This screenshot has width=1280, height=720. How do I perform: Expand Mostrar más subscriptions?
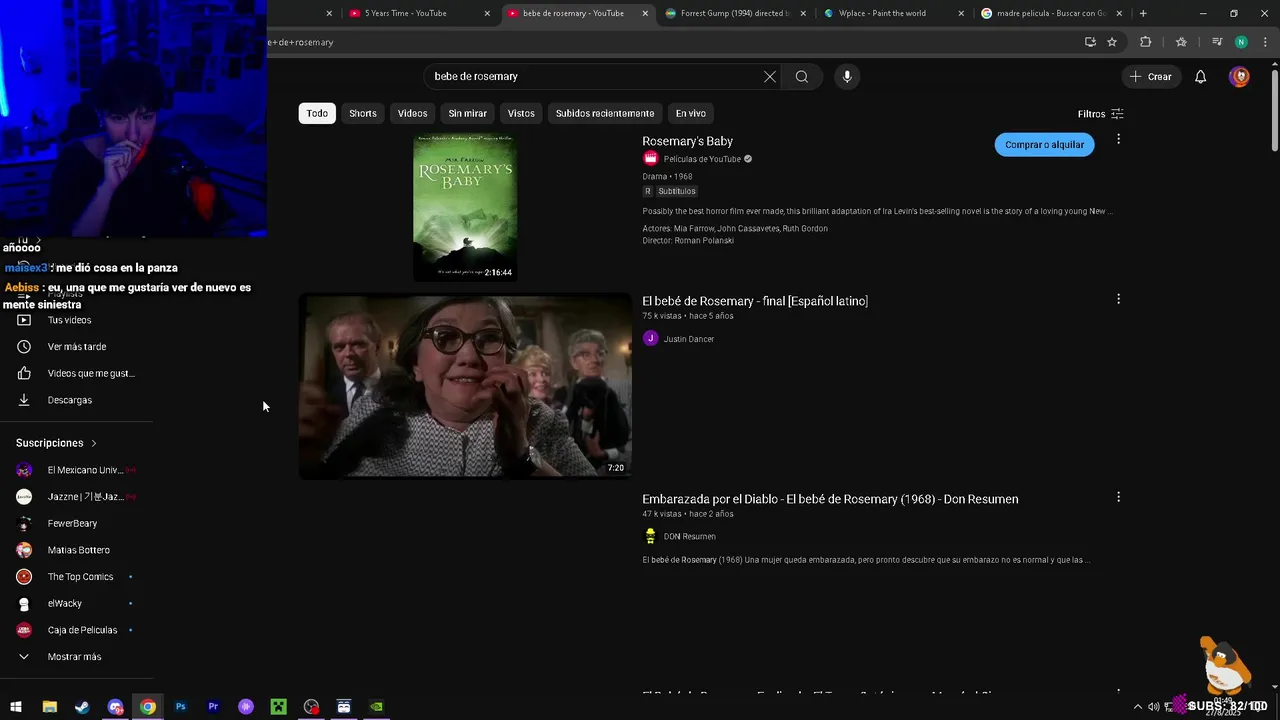coord(76,657)
